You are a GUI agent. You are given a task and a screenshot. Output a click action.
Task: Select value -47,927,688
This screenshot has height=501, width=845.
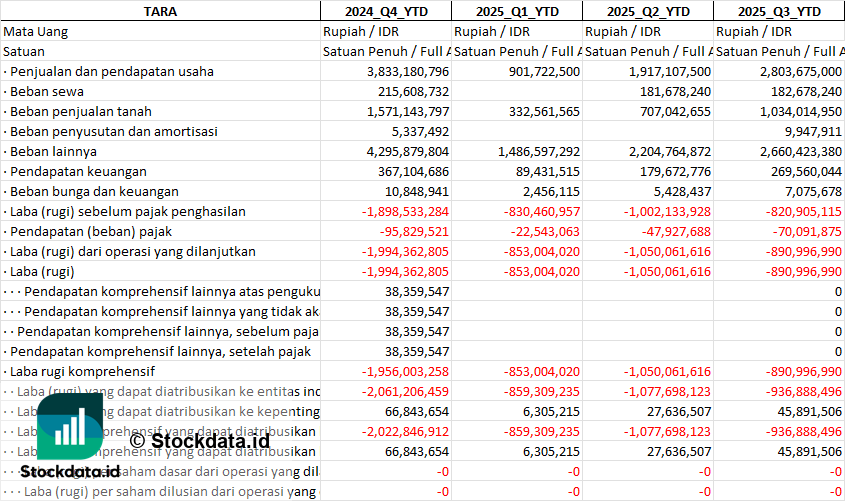[676, 232]
